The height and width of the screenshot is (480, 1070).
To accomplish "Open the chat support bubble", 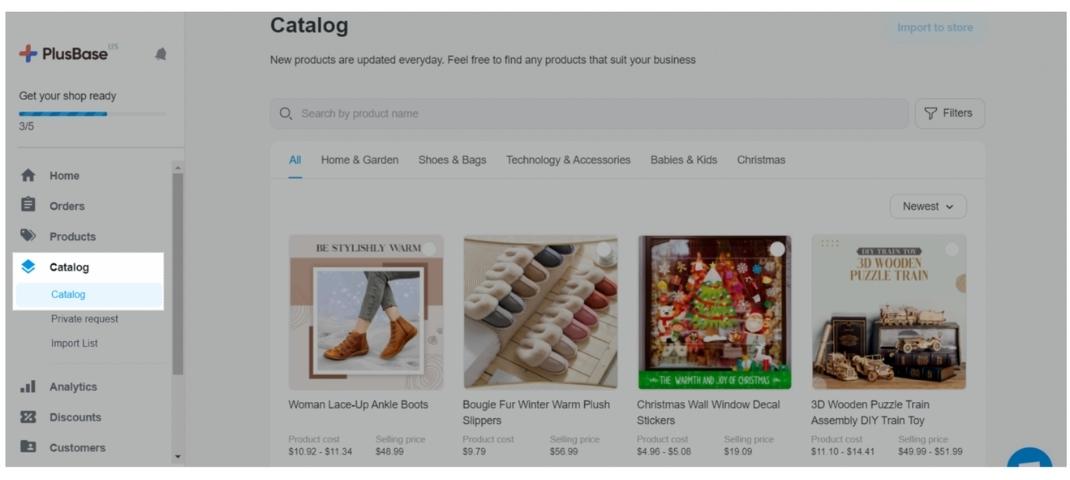I will [1030, 463].
